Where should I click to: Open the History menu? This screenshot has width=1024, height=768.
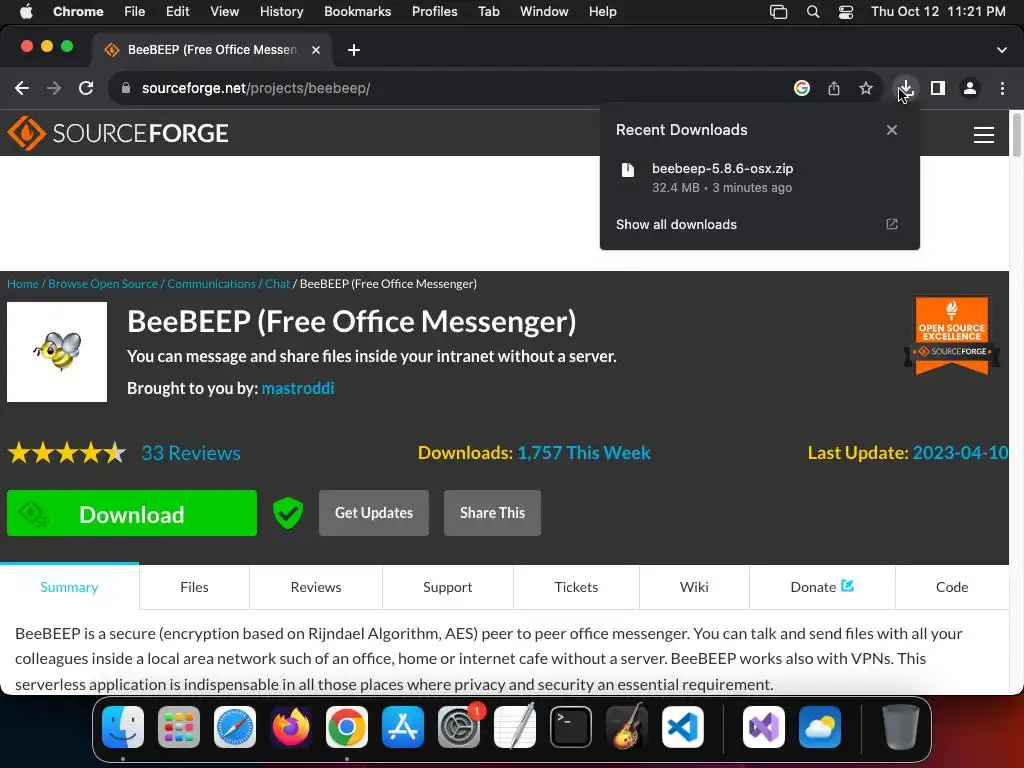click(x=281, y=12)
